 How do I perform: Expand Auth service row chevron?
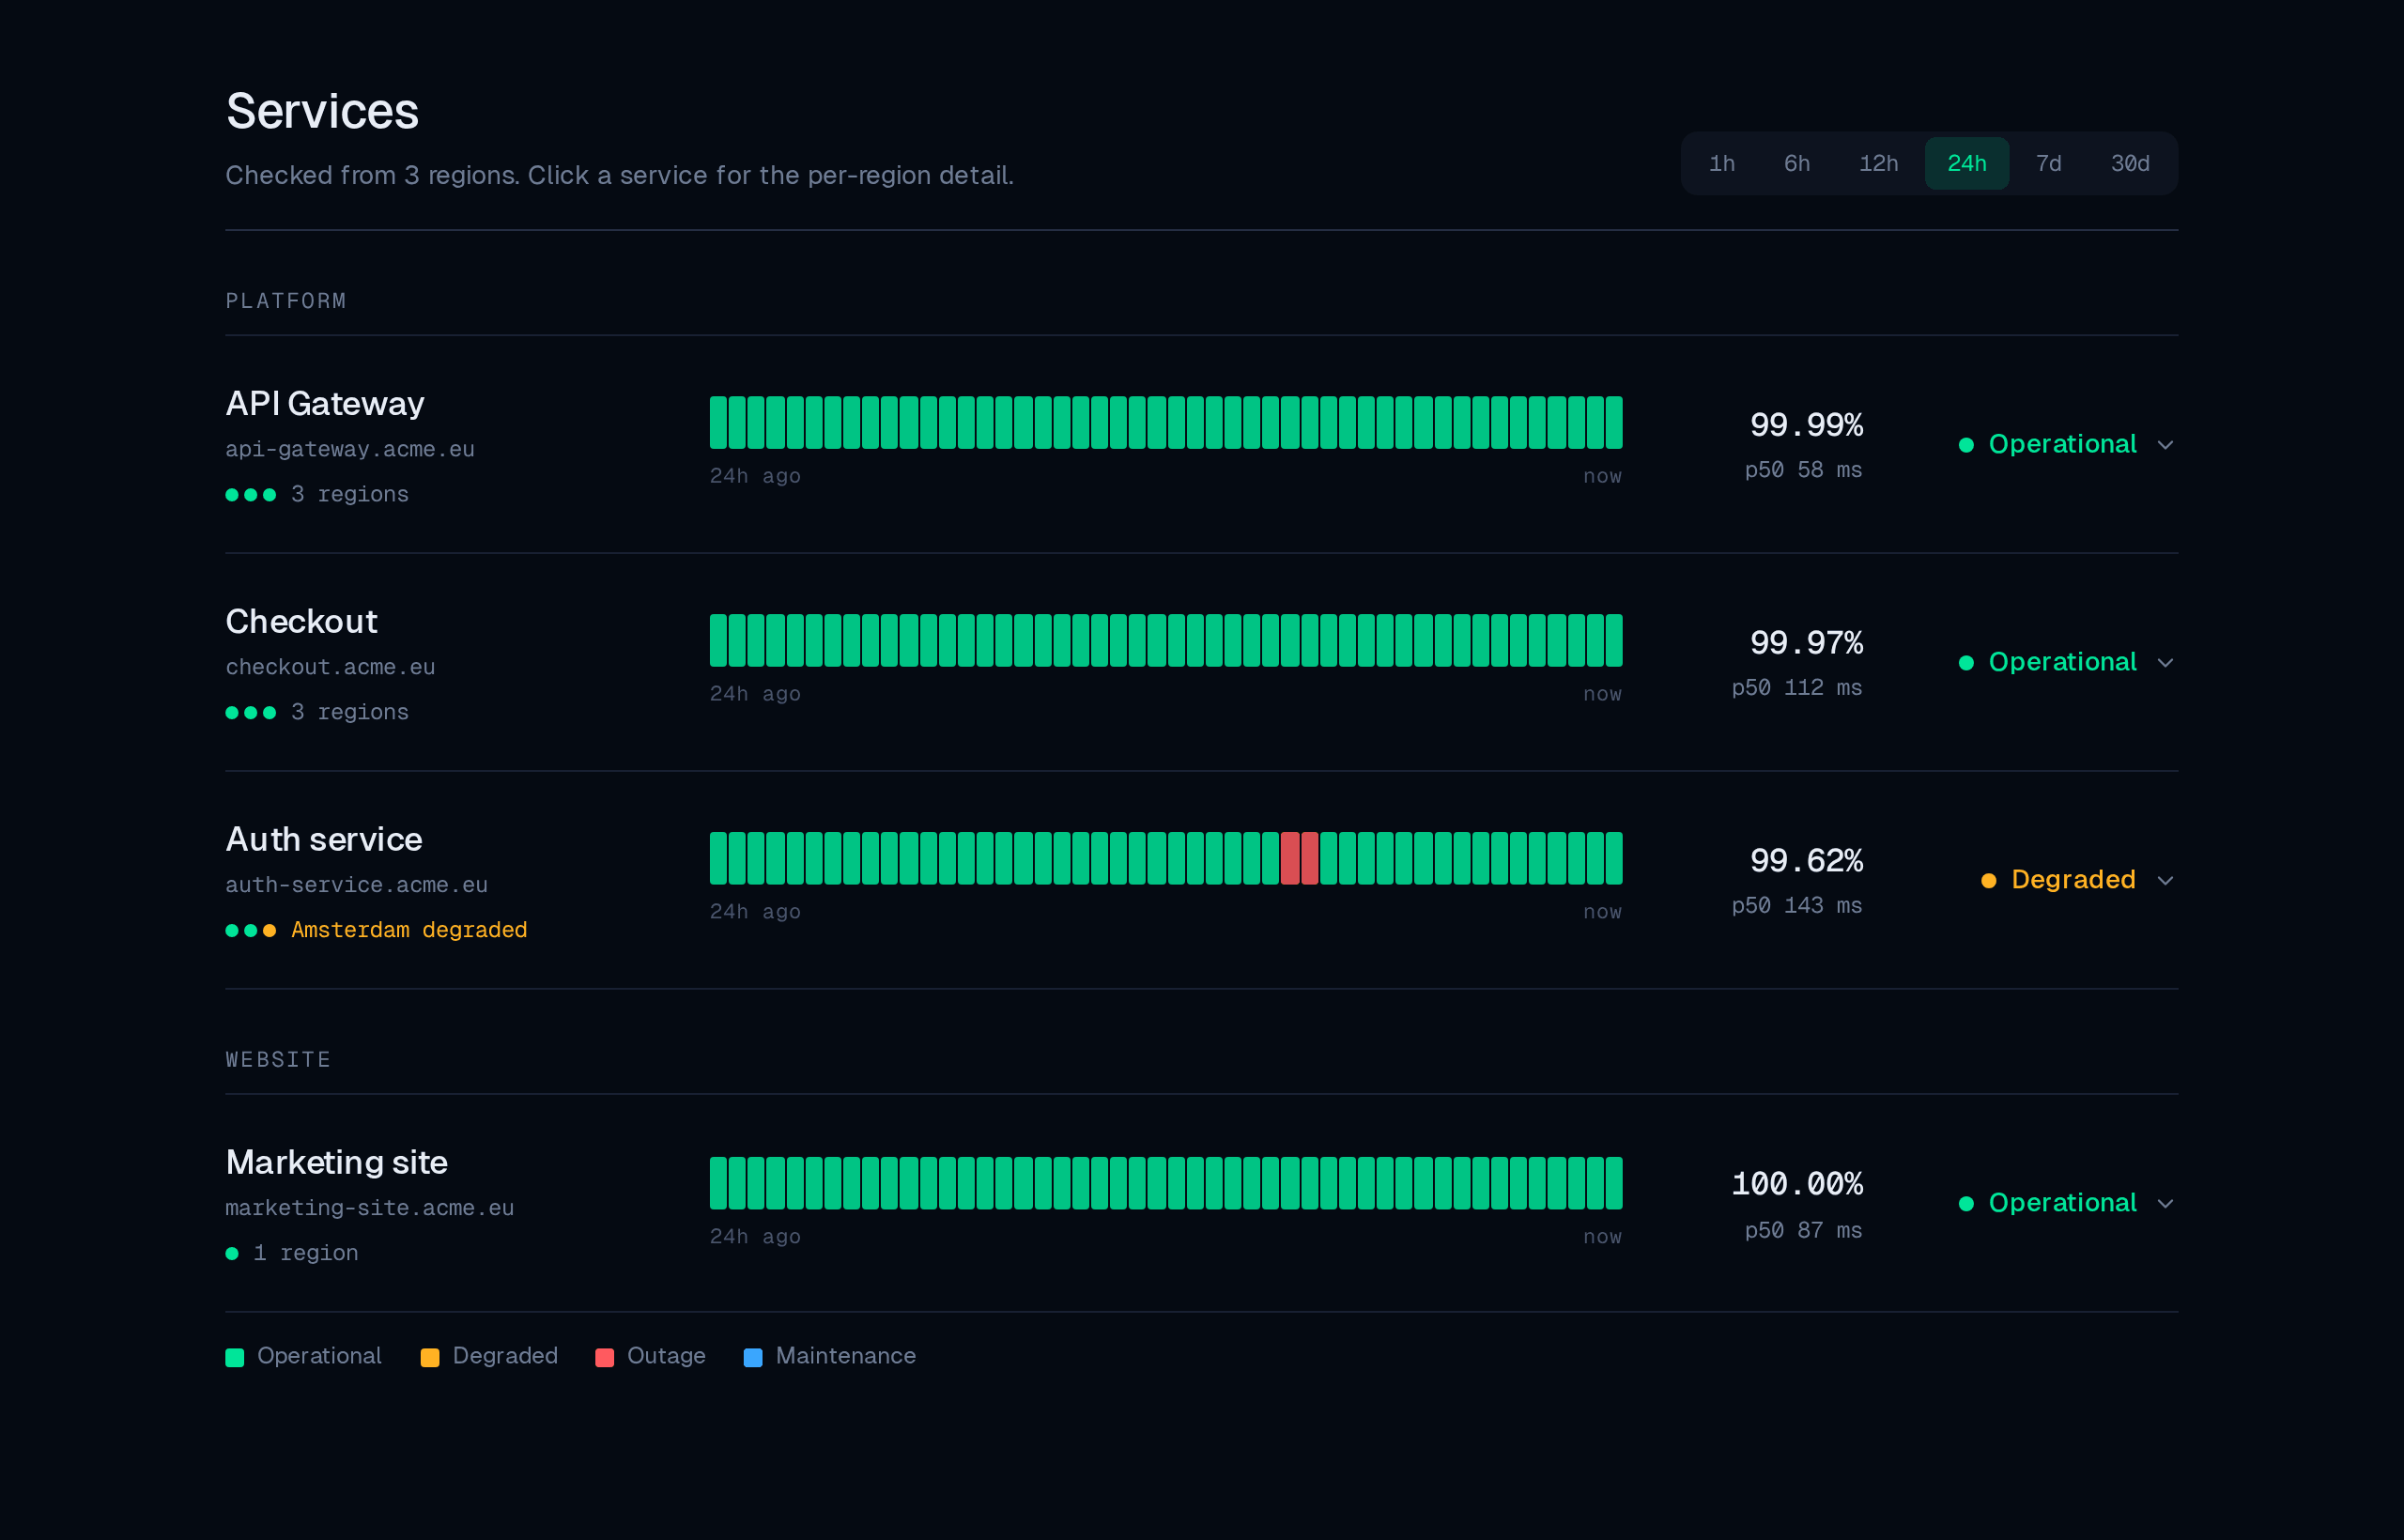tap(2165, 881)
